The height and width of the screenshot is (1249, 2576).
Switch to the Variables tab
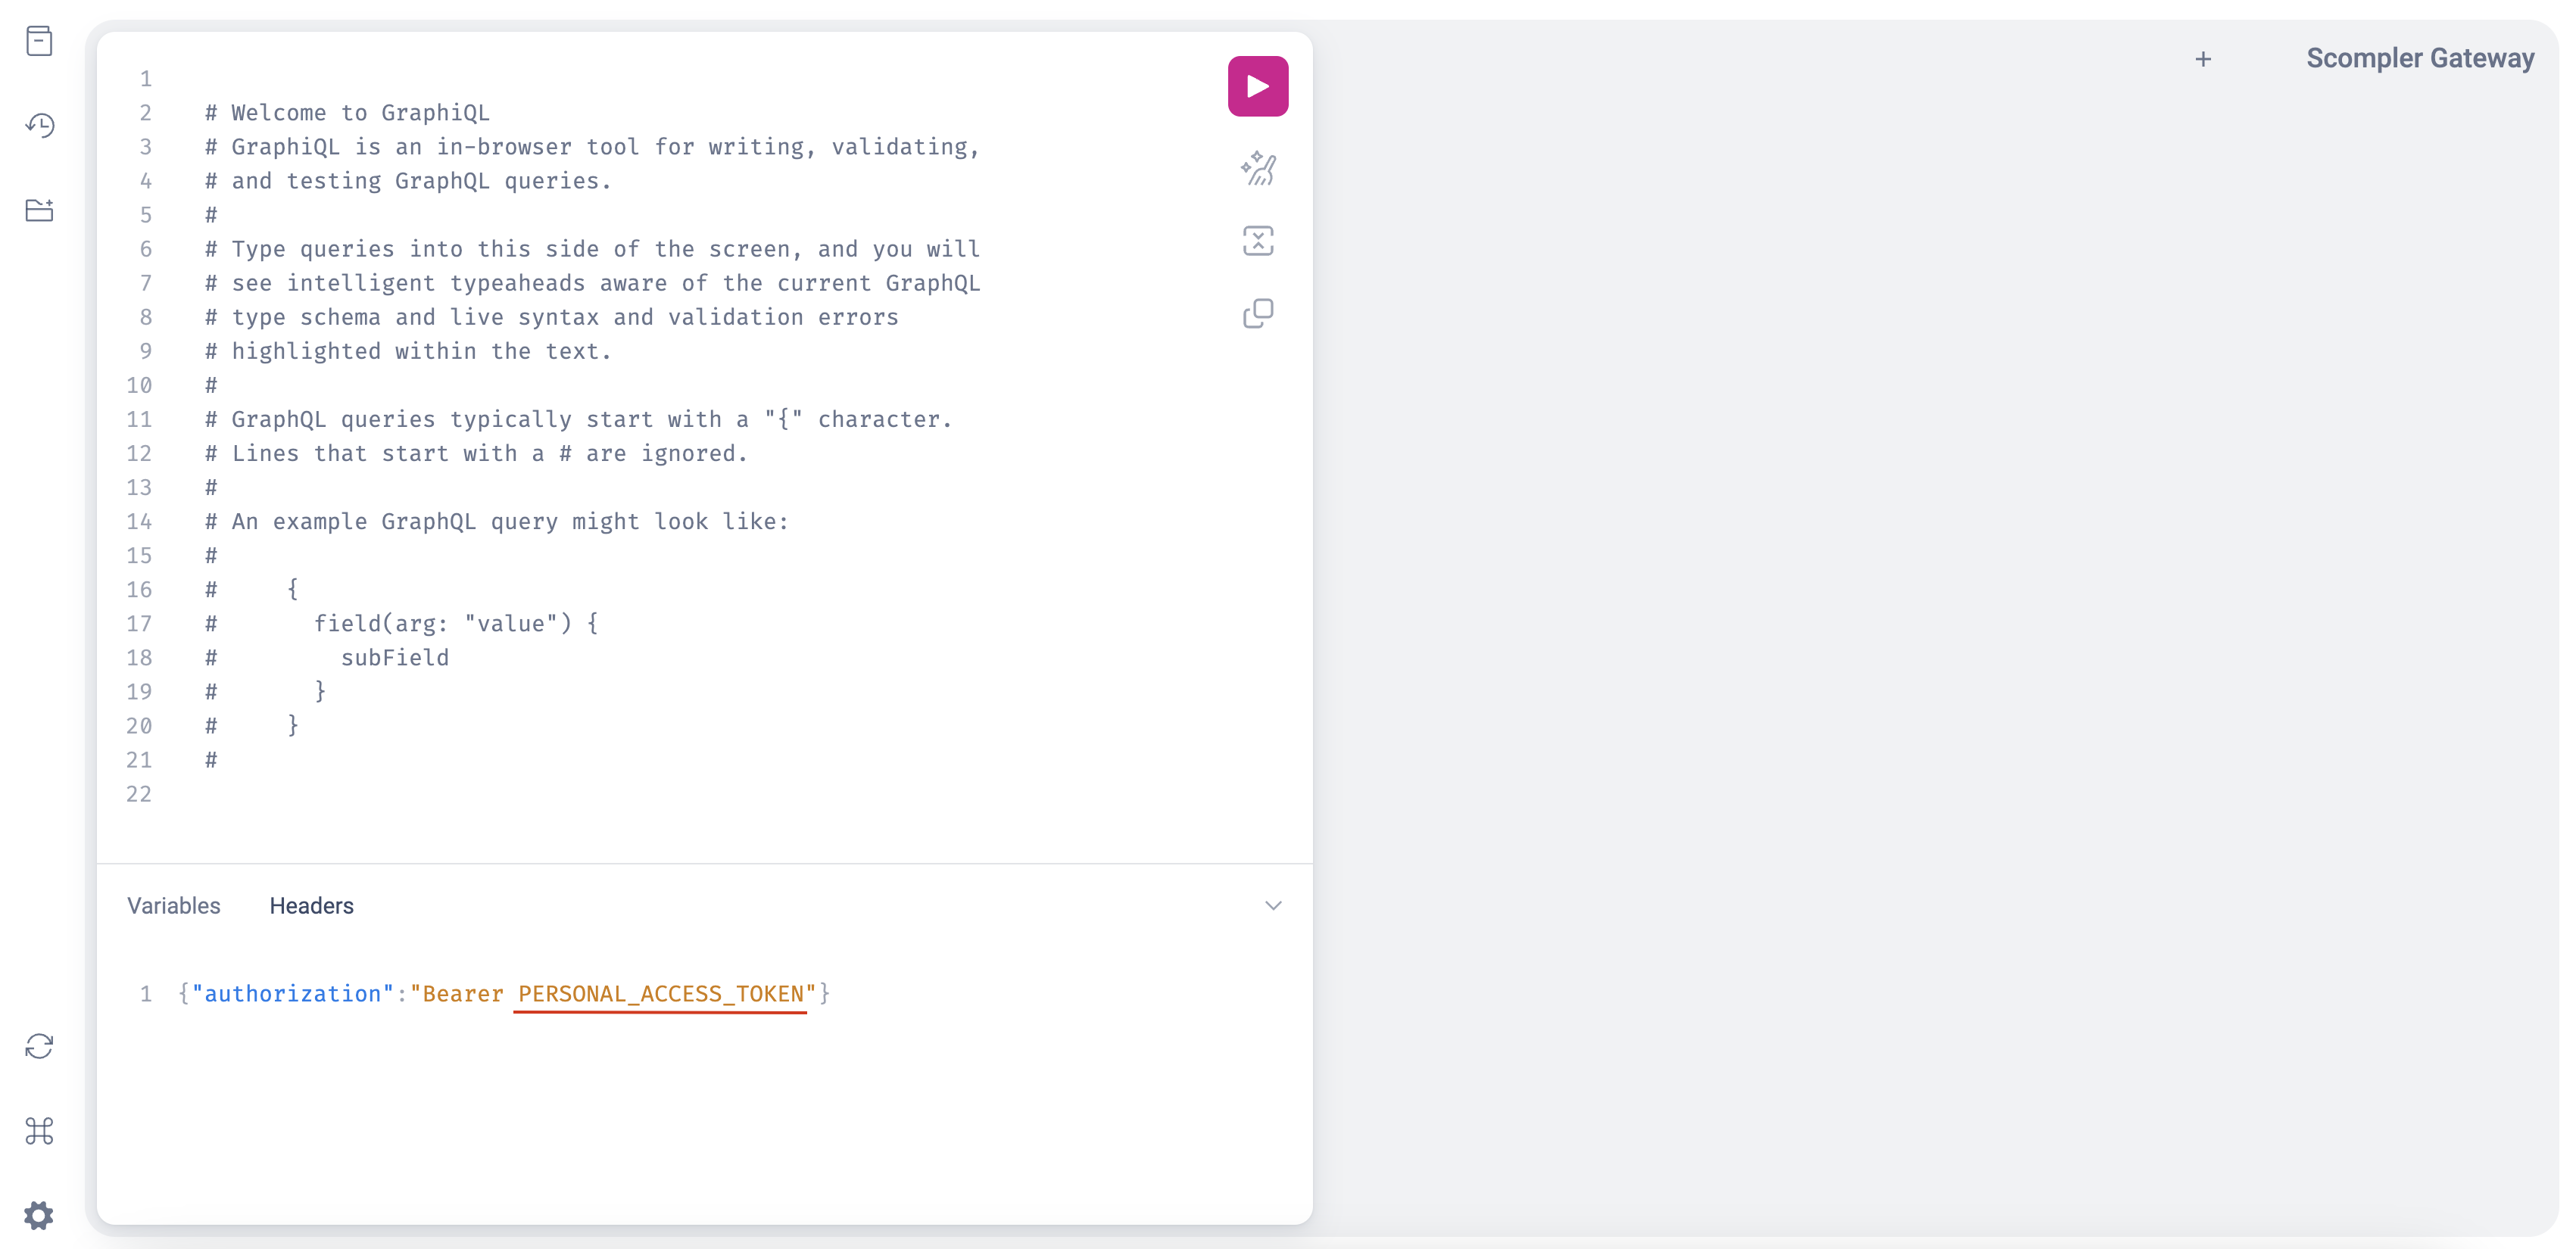click(x=174, y=905)
